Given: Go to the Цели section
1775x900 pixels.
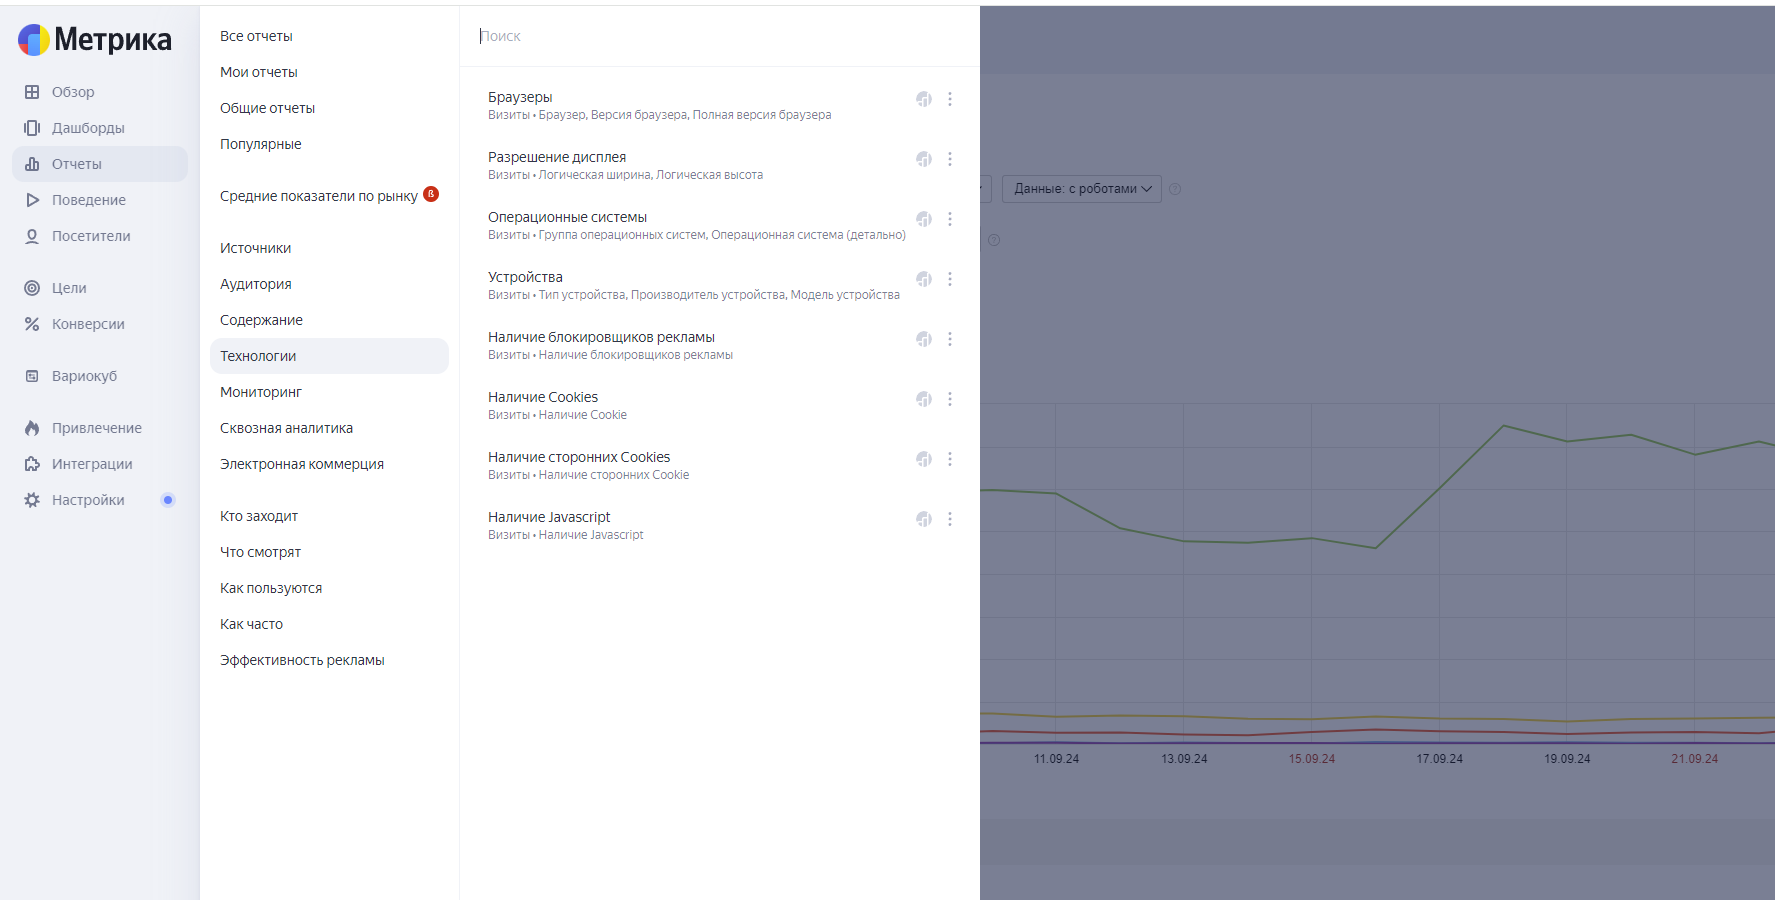Looking at the screenshot, I should coord(68,288).
